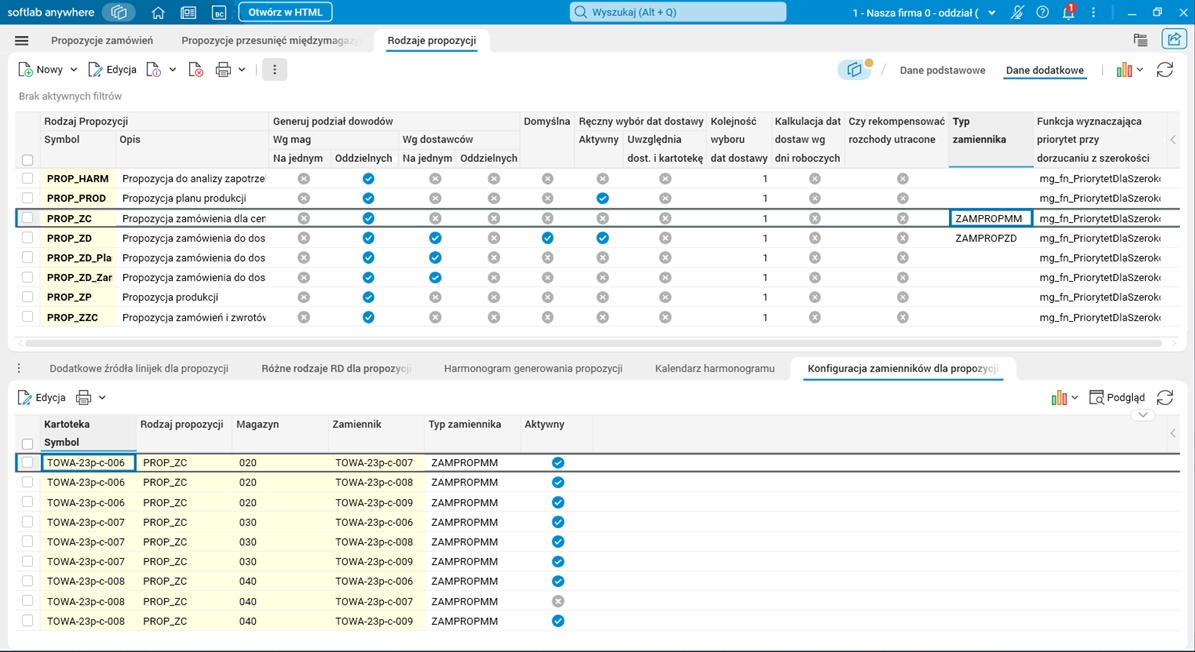Click the Podgląd preview button in the lower panel
Screen dimensions: 1195x652
pos(1117,398)
